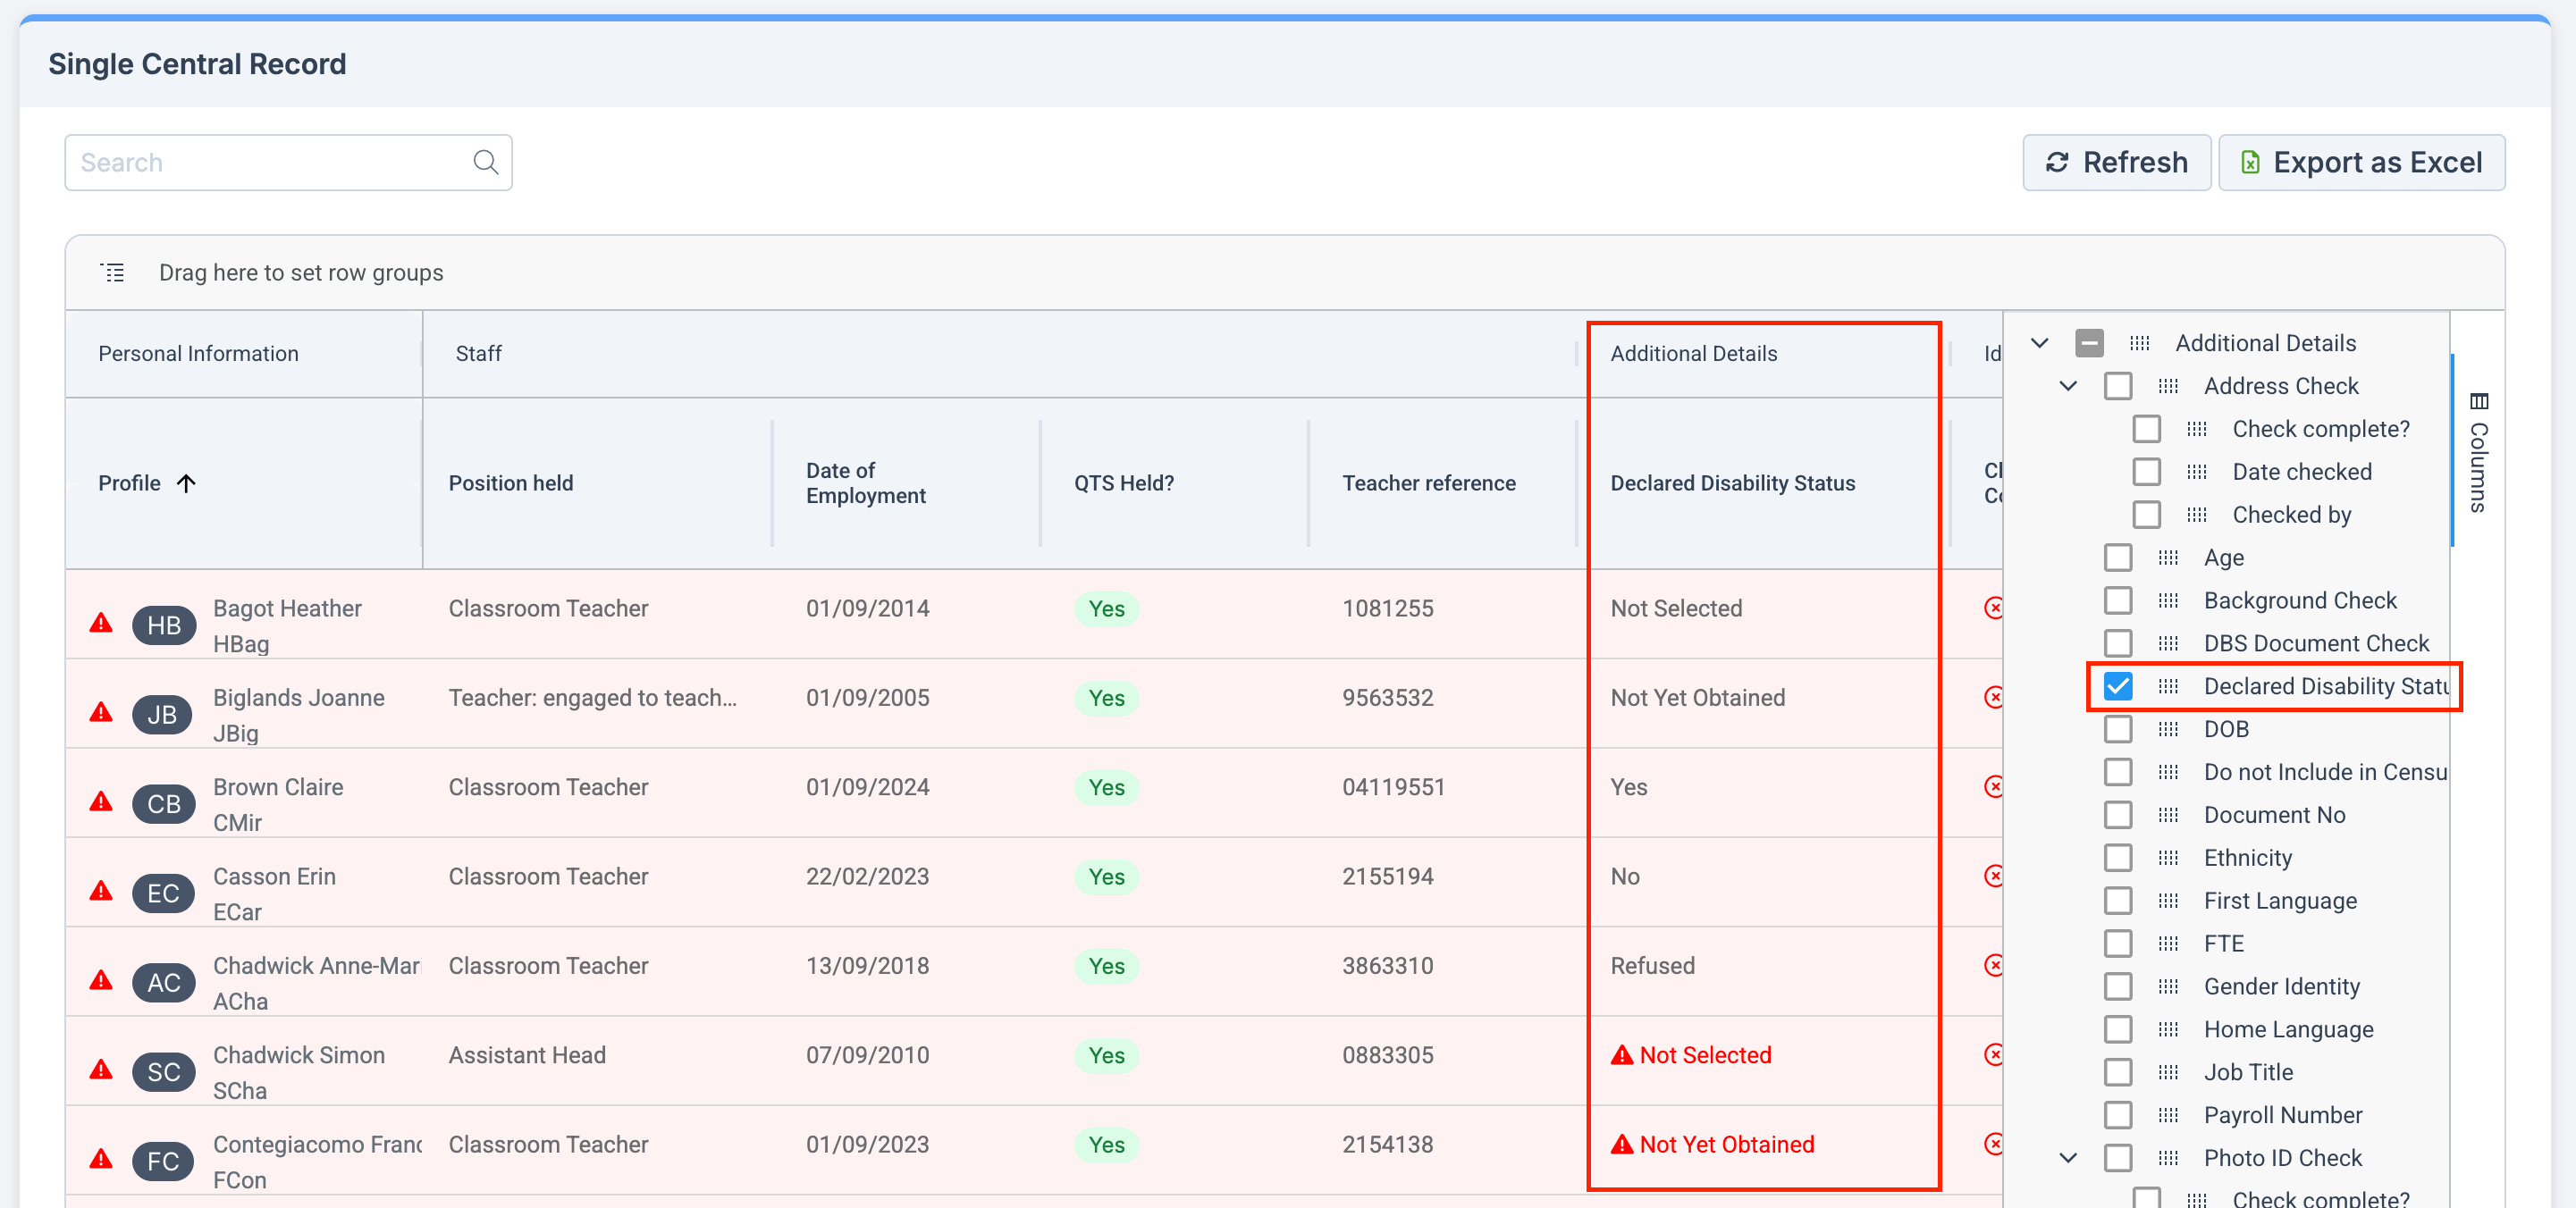Sort by Declared Disability Status column header
2576x1208 pixels.
click(1732, 483)
